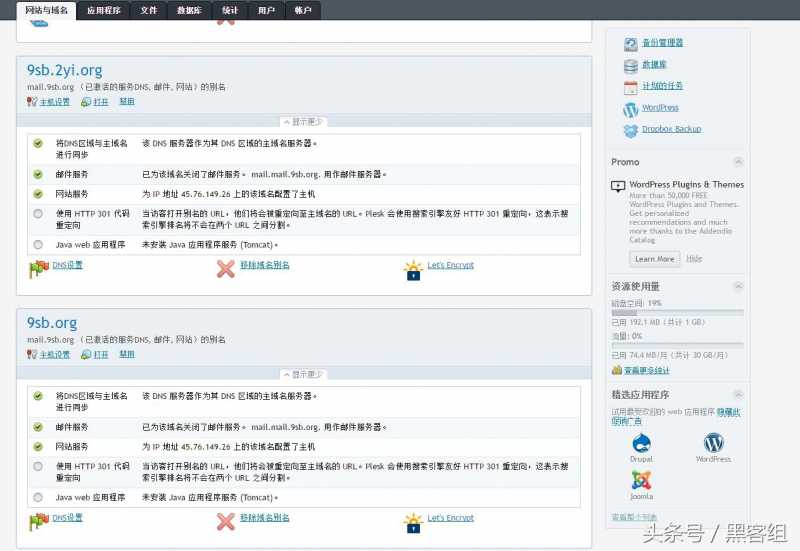Open Let's Encrypt link for 9sb.2yi.org
Image resolution: width=800 pixels, height=551 pixels.
point(451,265)
